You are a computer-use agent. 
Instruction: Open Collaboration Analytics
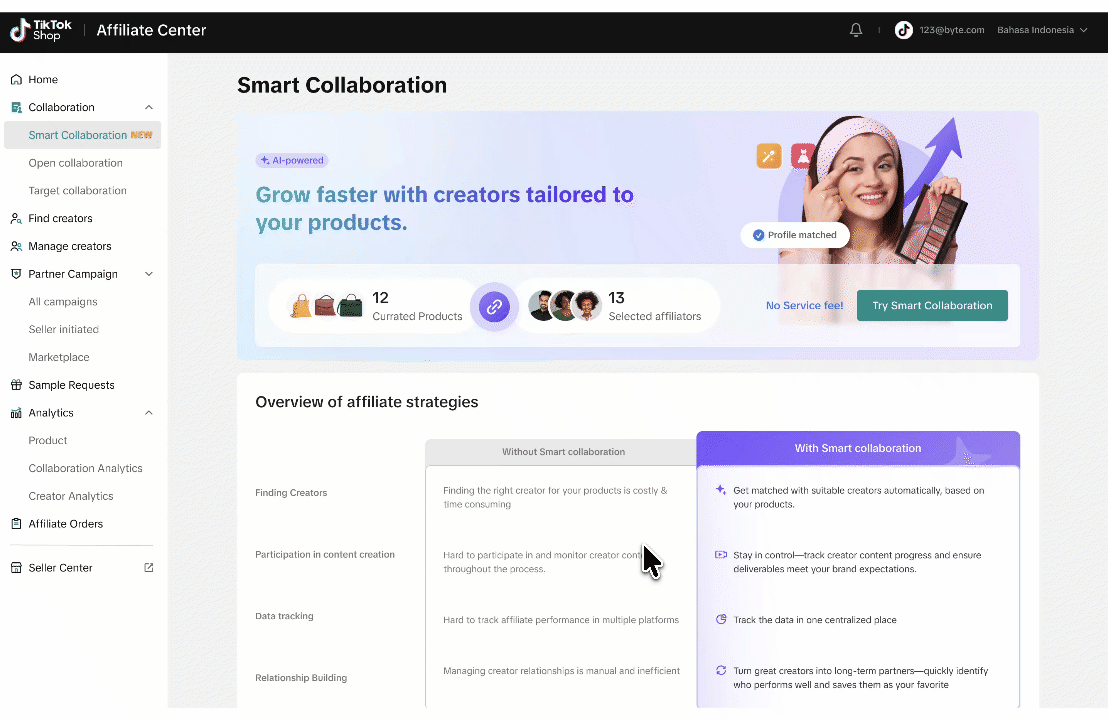(x=86, y=468)
